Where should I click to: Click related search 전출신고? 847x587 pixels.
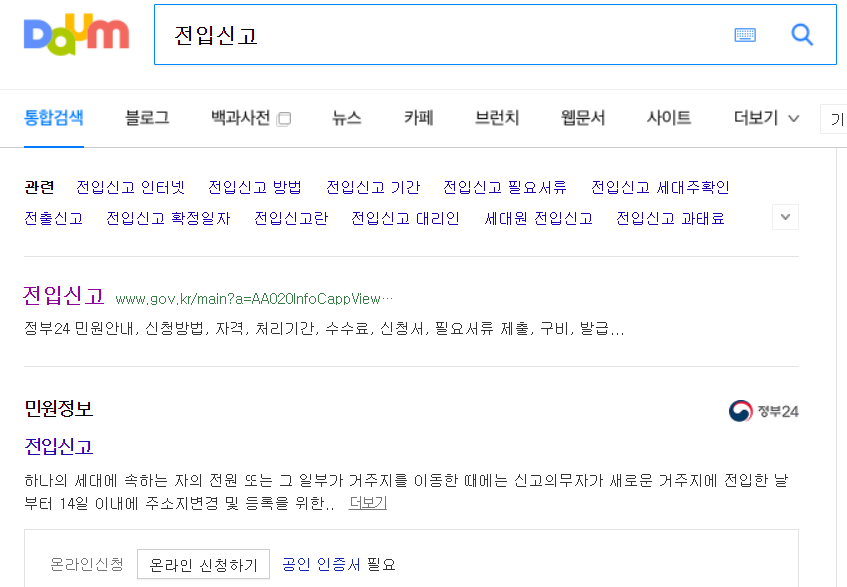point(53,218)
